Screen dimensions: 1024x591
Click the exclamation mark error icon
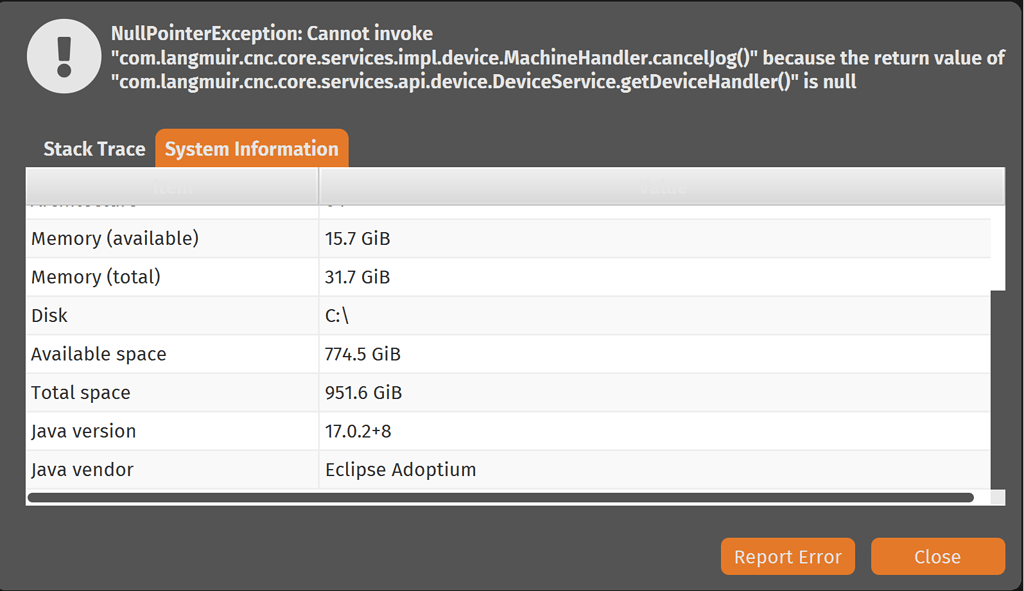click(65, 57)
